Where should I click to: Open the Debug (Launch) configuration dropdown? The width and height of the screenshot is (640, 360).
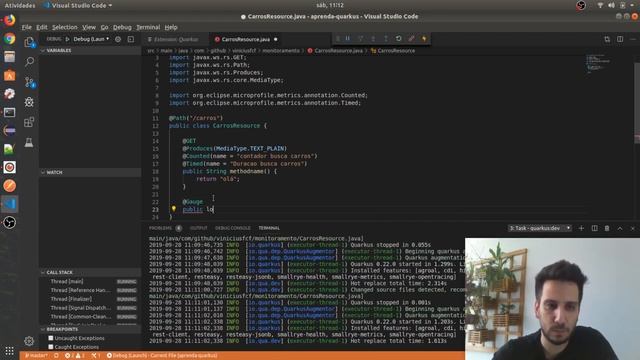coord(91,39)
